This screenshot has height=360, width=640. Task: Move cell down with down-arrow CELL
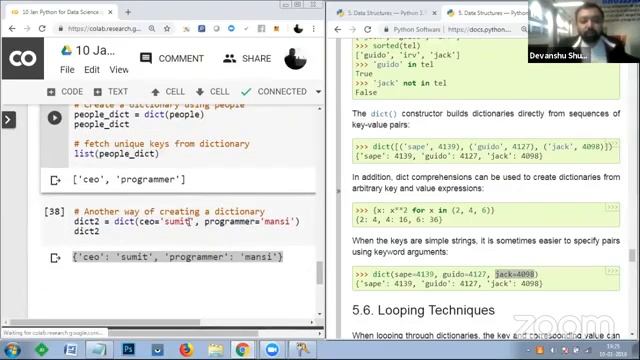tap(212, 92)
